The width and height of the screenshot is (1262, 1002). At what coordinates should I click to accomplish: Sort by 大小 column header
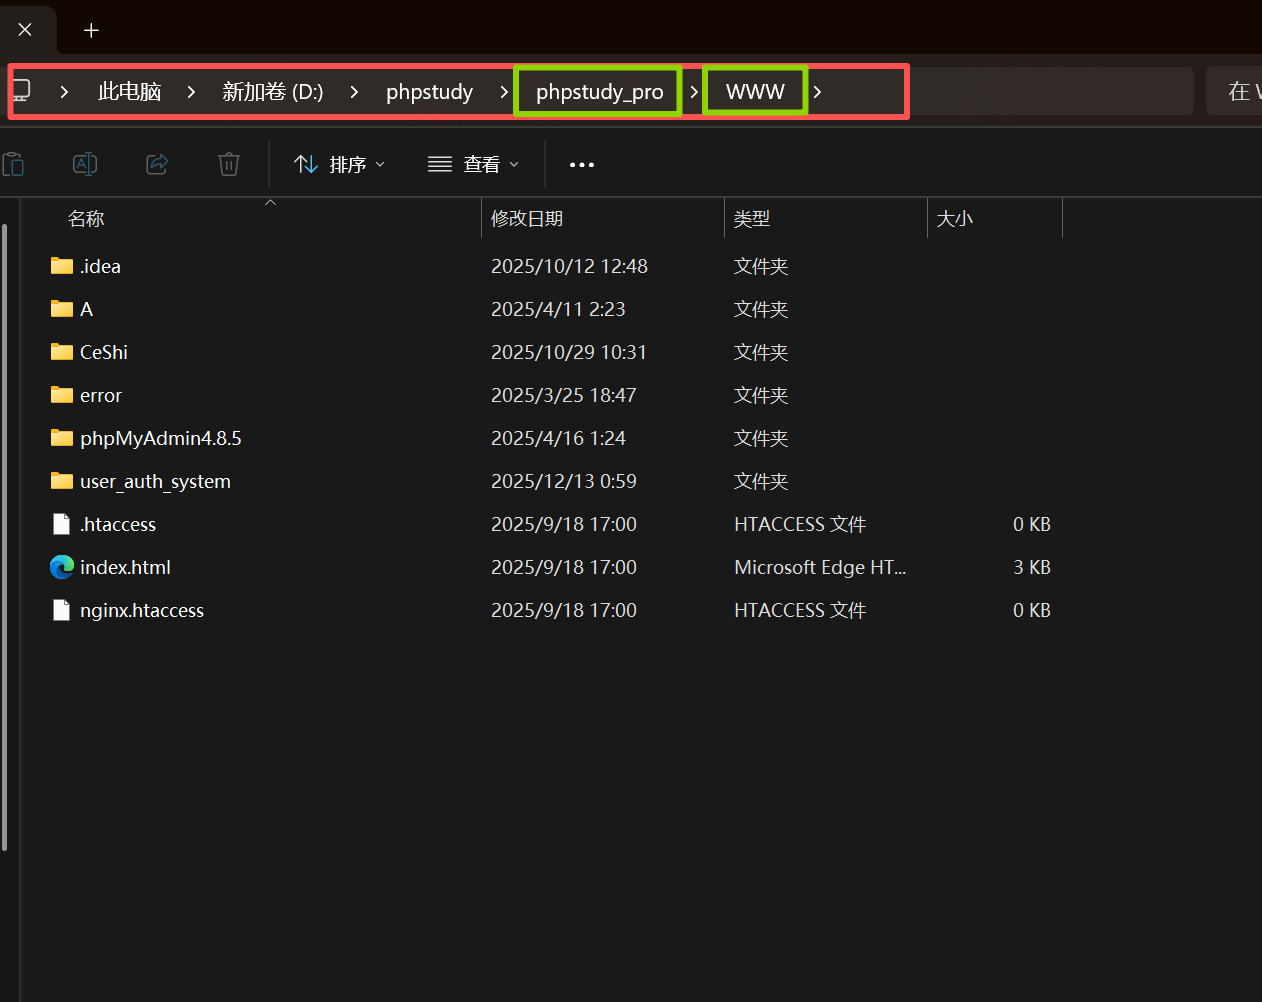coord(955,219)
